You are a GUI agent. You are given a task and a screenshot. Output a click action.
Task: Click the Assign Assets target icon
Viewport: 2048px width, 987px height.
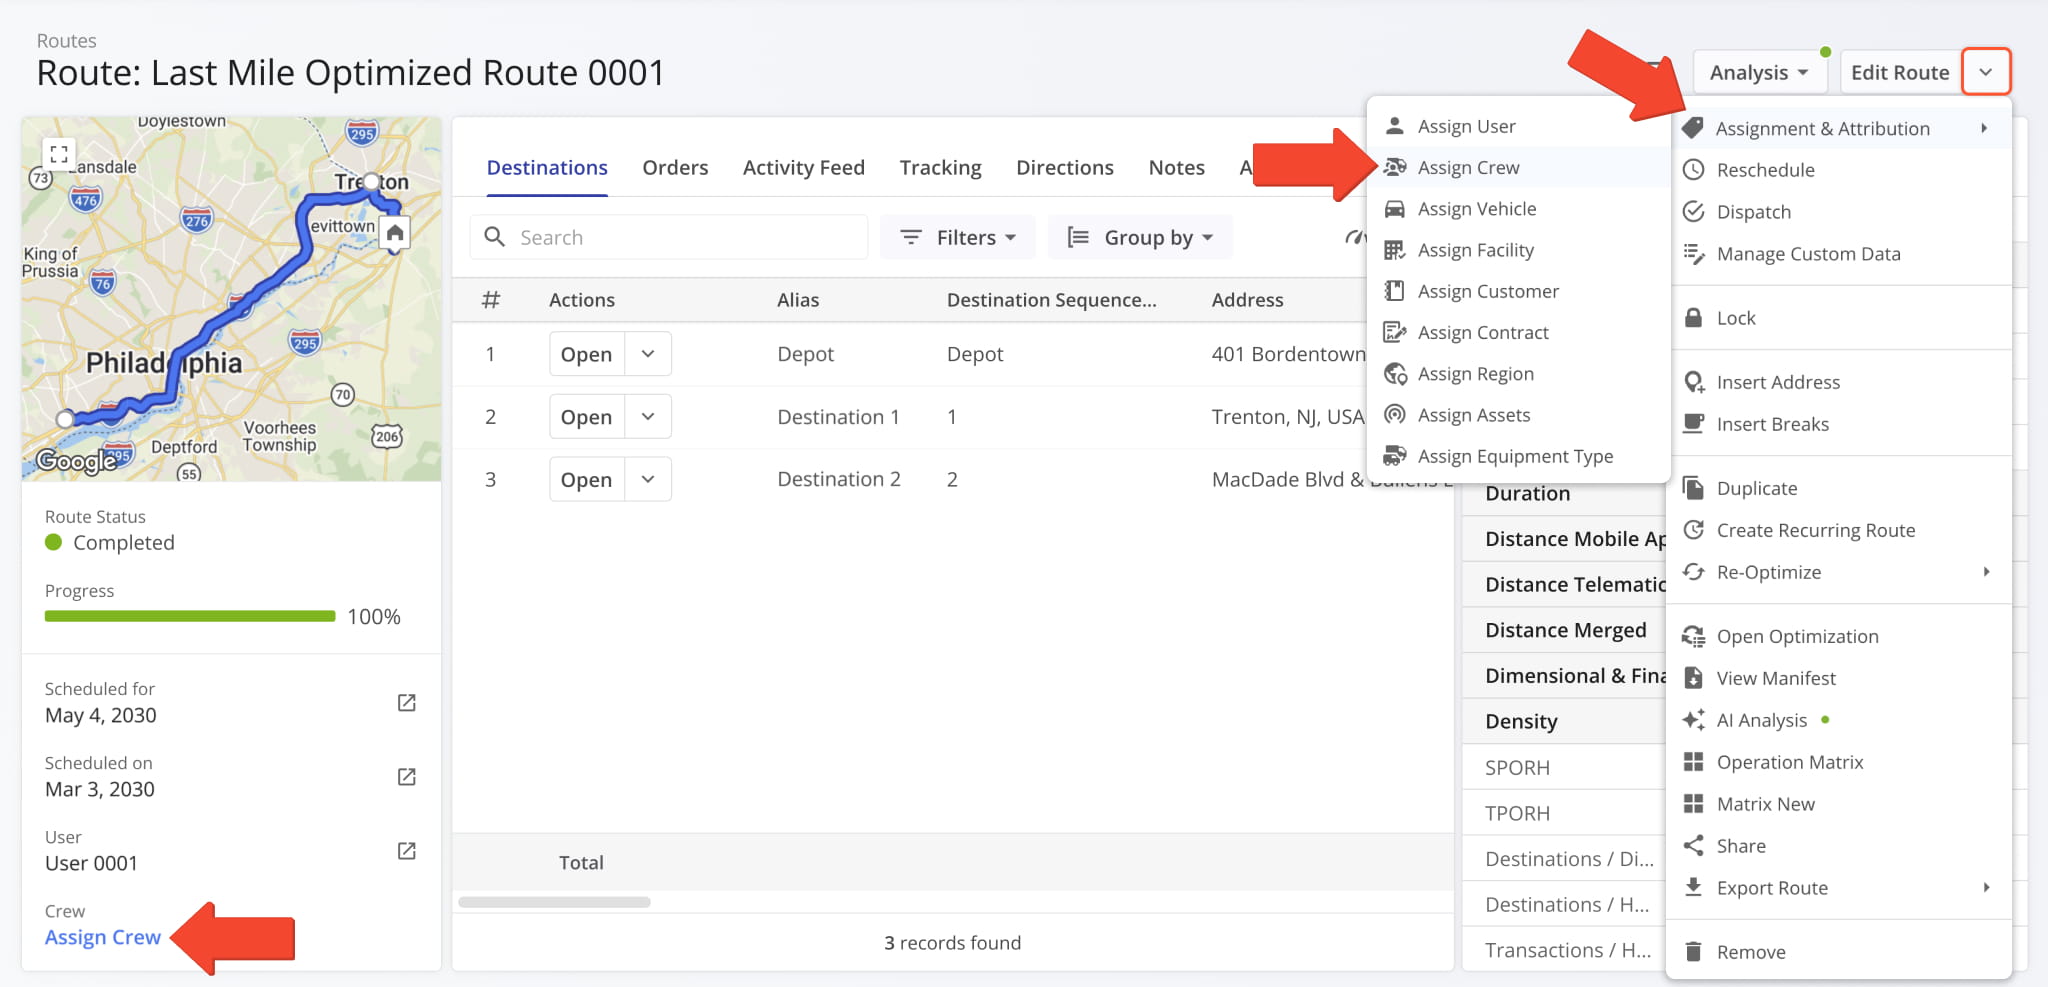click(x=1394, y=415)
